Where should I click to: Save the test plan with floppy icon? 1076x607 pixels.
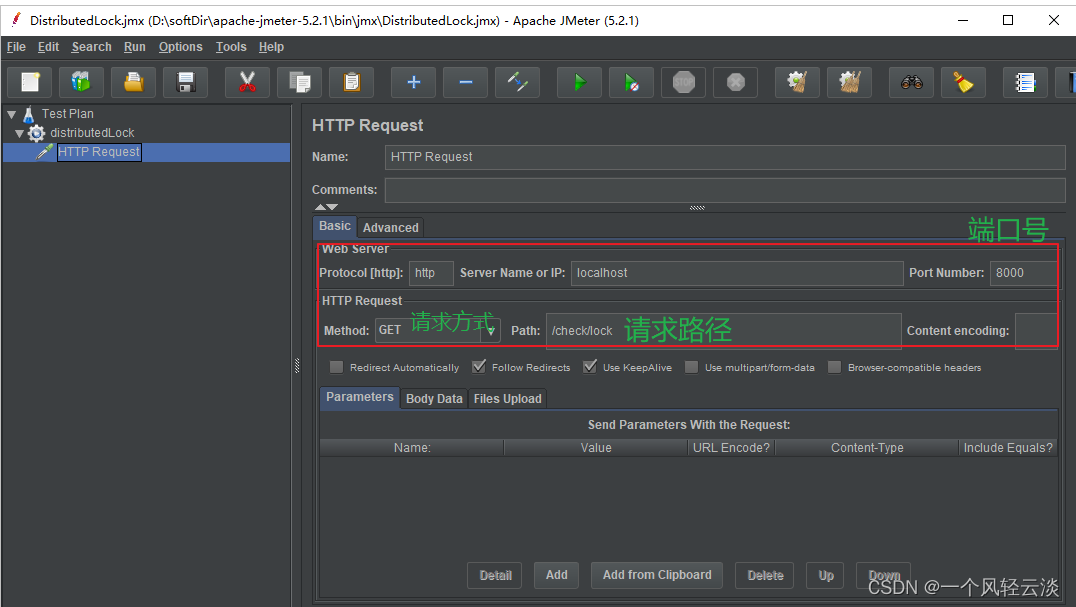point(185,83)
